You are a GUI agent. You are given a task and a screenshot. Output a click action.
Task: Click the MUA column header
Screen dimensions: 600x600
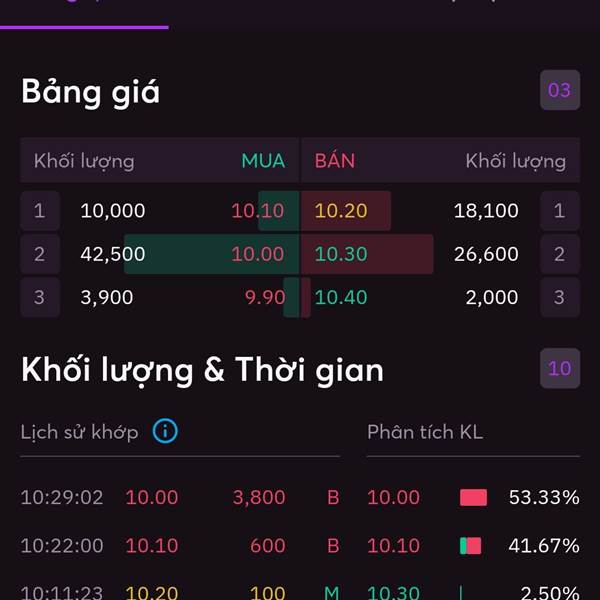[x=263, y=161]
